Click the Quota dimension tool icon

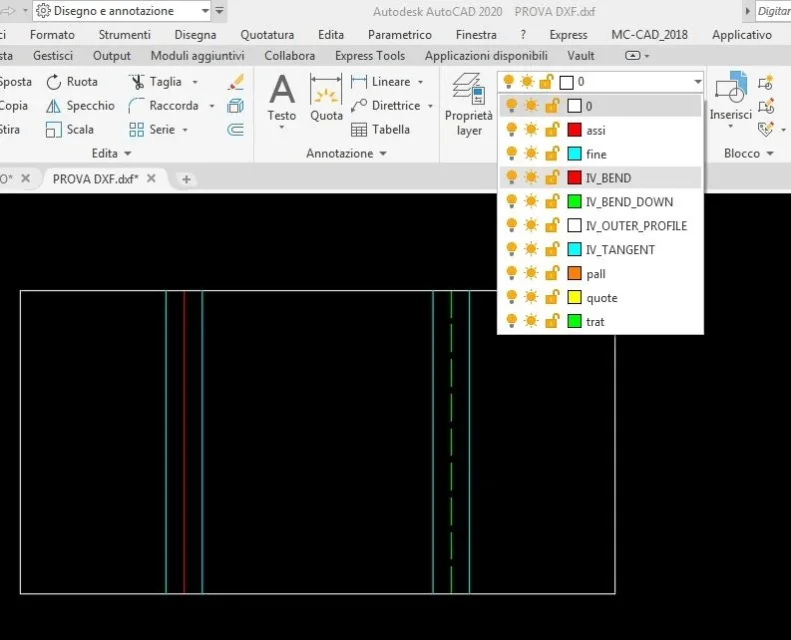[x=326, y=89]
